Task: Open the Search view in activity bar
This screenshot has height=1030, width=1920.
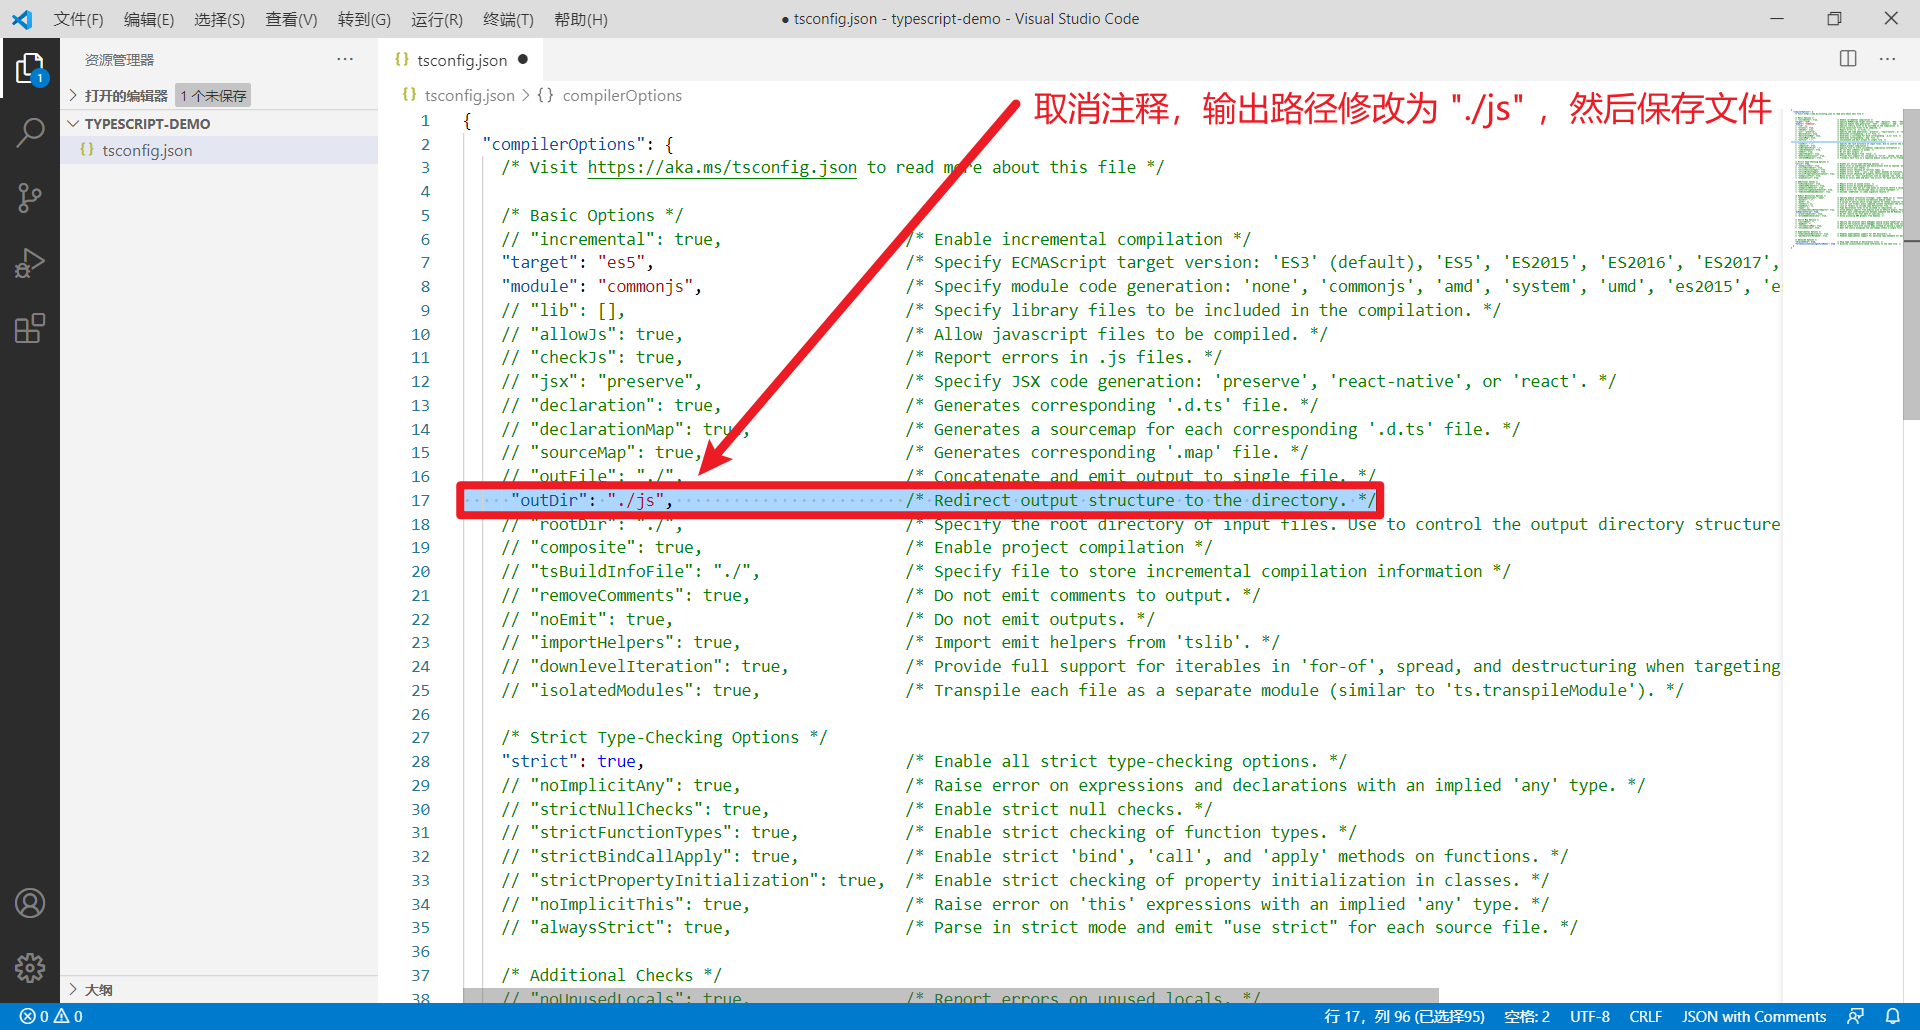Action: click(x=30, y=132)
